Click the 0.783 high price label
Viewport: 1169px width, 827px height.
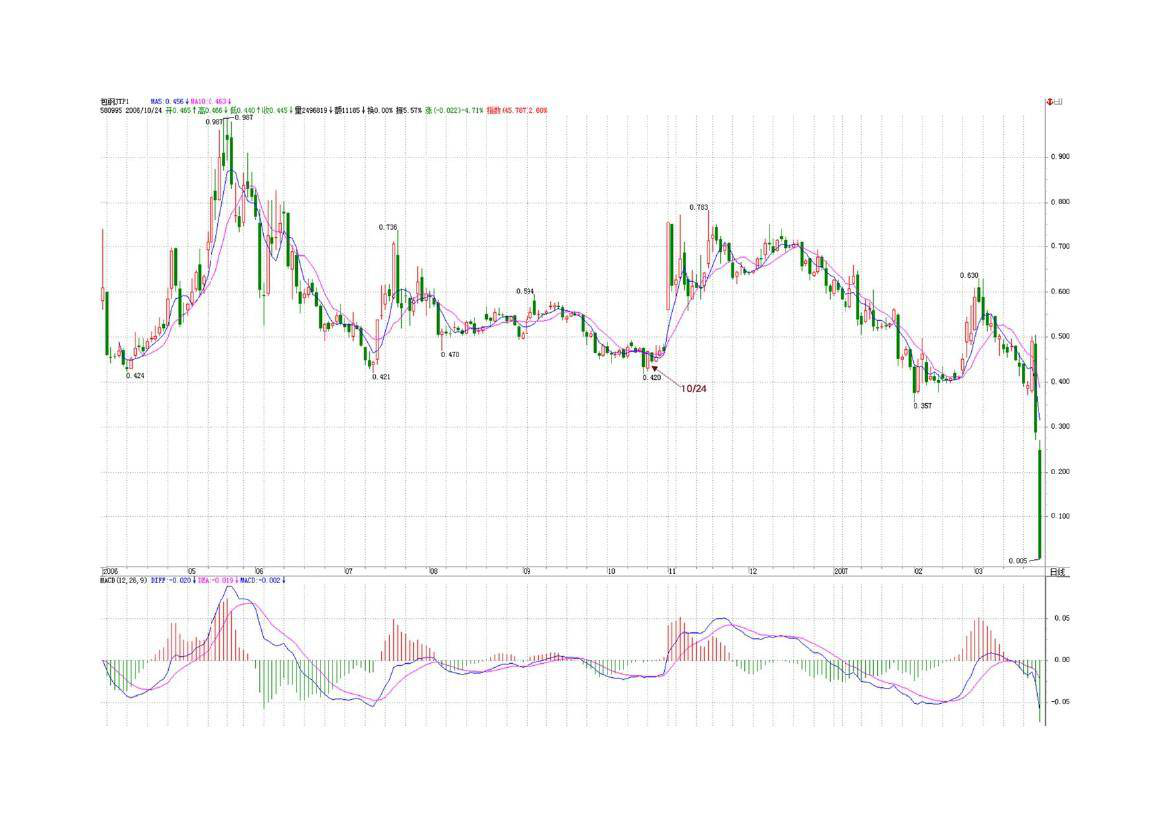click(699, 207)
